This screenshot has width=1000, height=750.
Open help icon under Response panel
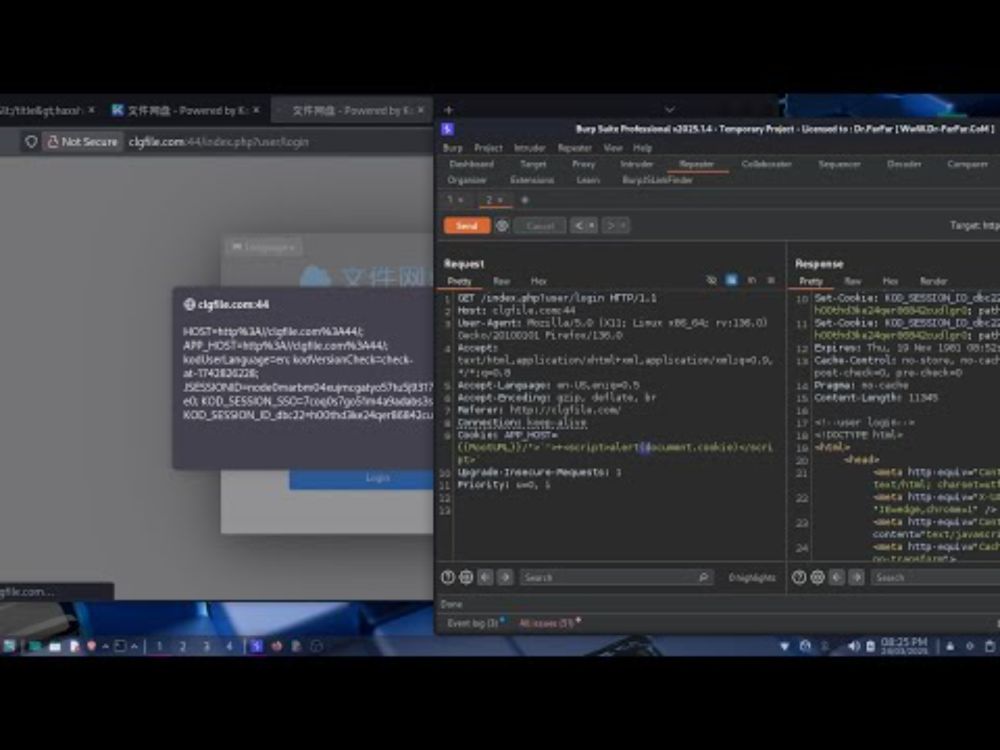click(x=798, y=577)
